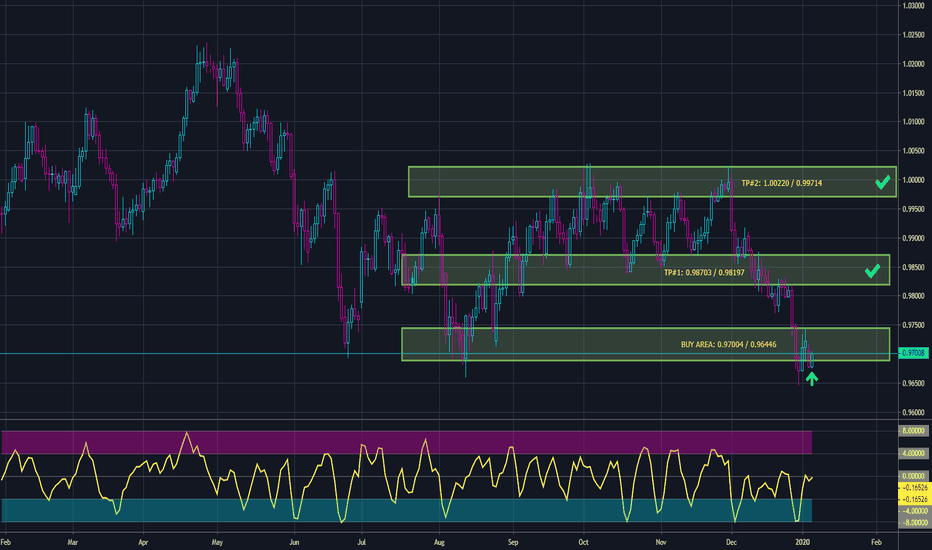Click the 1.01000 price axis label
Image resolution: width=932 pixels, height=550 pixels.
coord(914,122)
